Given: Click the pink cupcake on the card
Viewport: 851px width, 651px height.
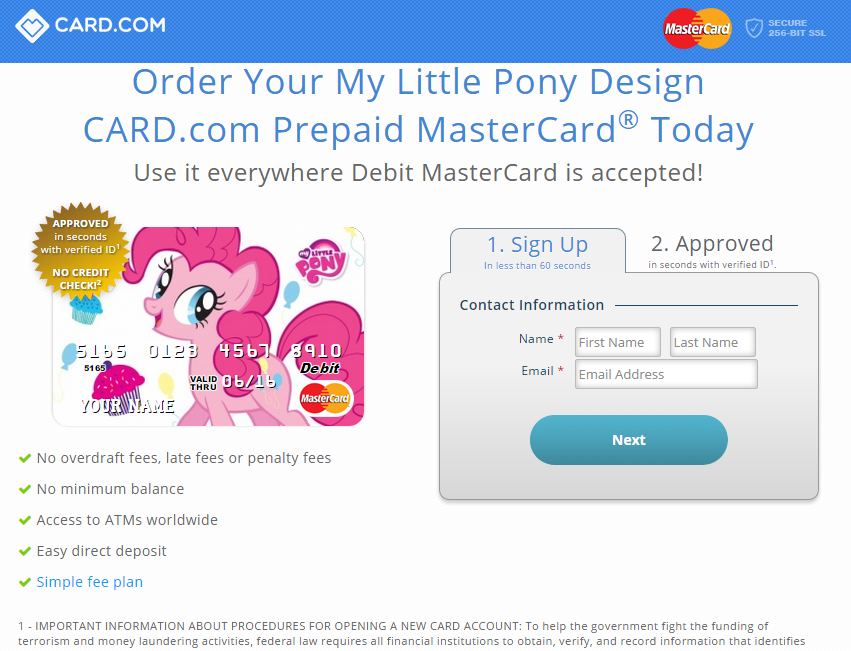Looking at the screenshot, I should click(118, 389).
